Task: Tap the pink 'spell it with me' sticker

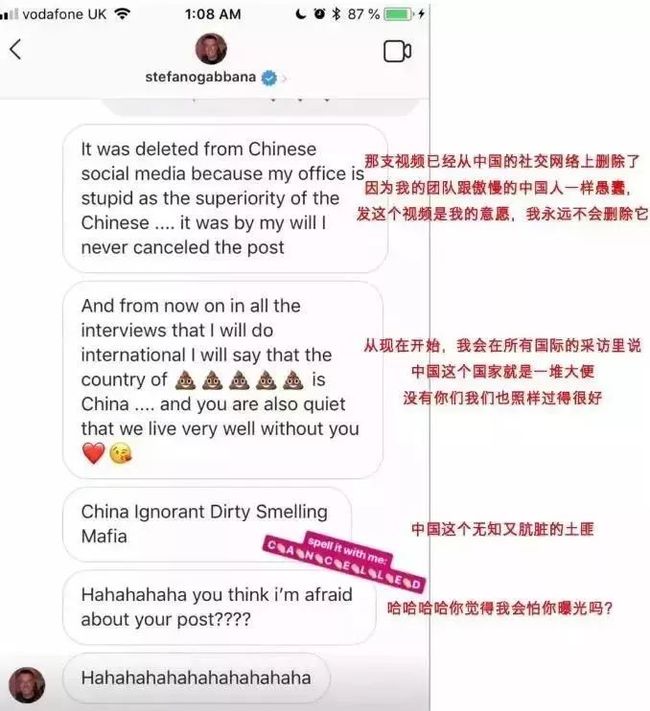Action: 343,562
